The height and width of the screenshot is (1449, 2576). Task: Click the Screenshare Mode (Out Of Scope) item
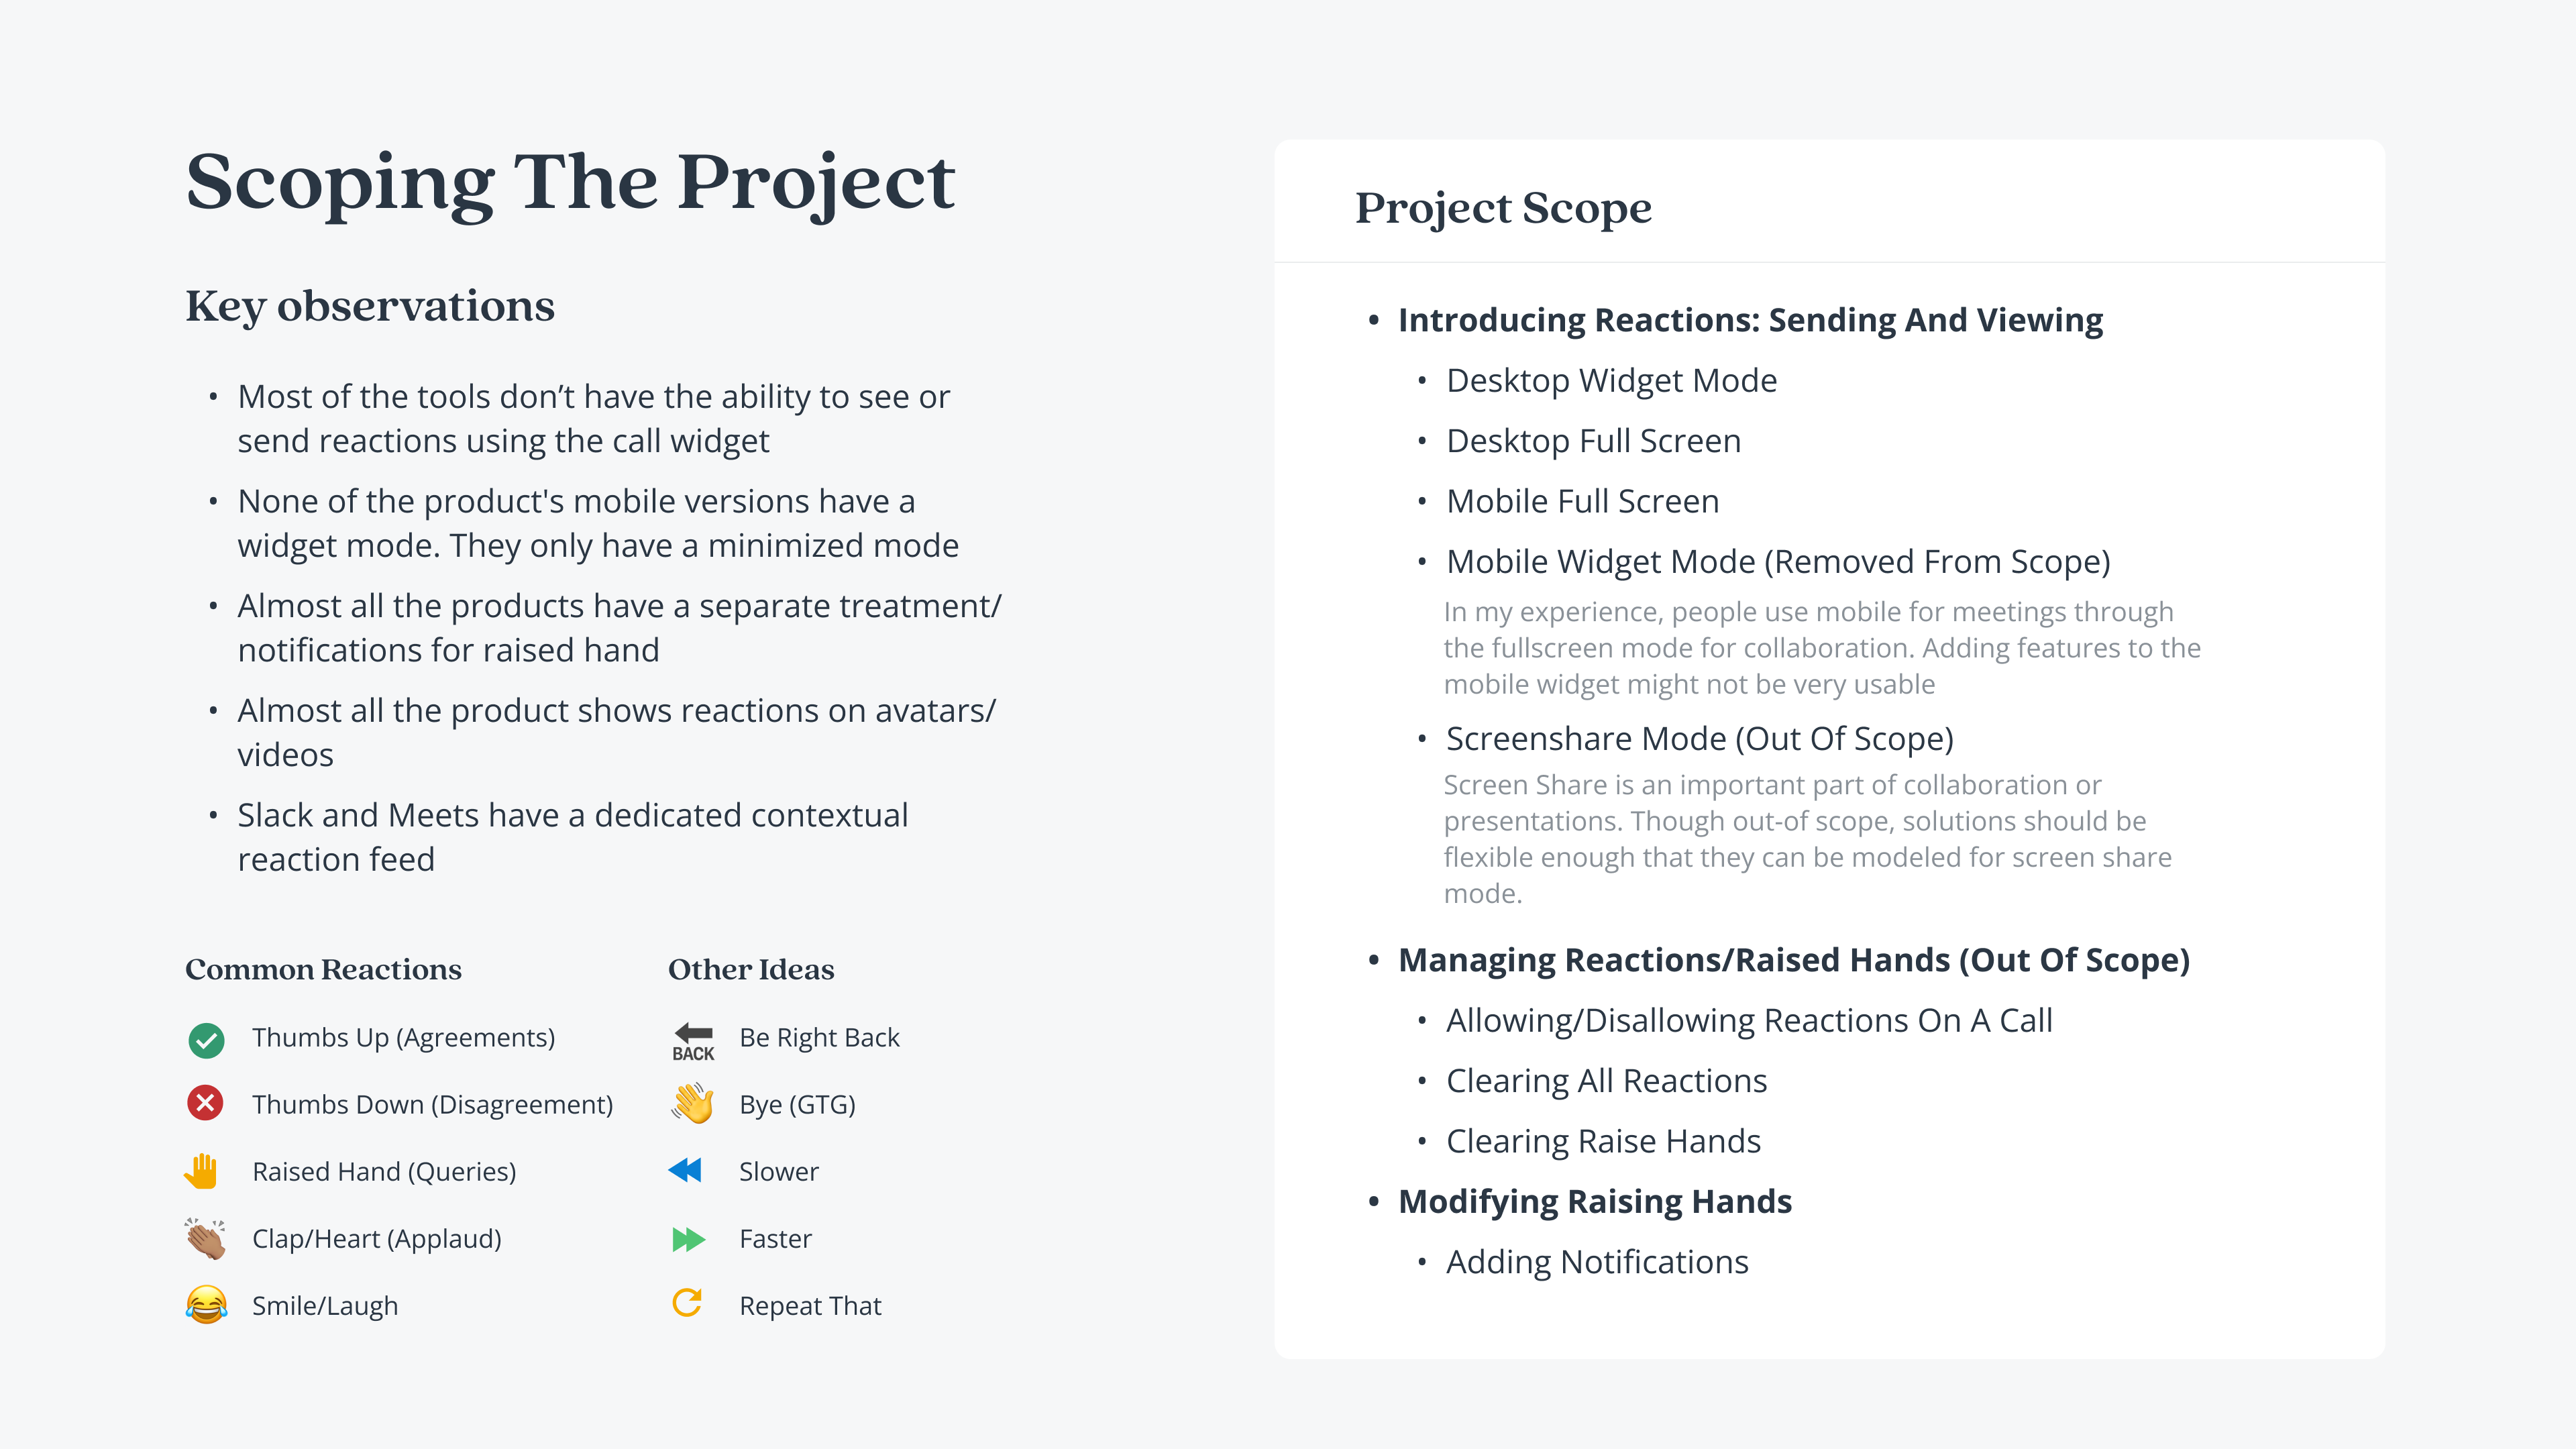(x=1699, y=739)
